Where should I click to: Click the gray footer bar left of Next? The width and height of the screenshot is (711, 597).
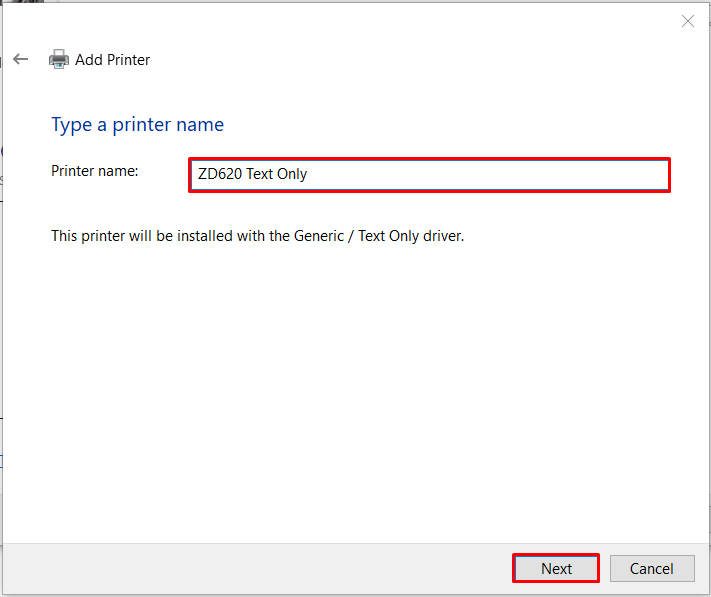[258, 568]
